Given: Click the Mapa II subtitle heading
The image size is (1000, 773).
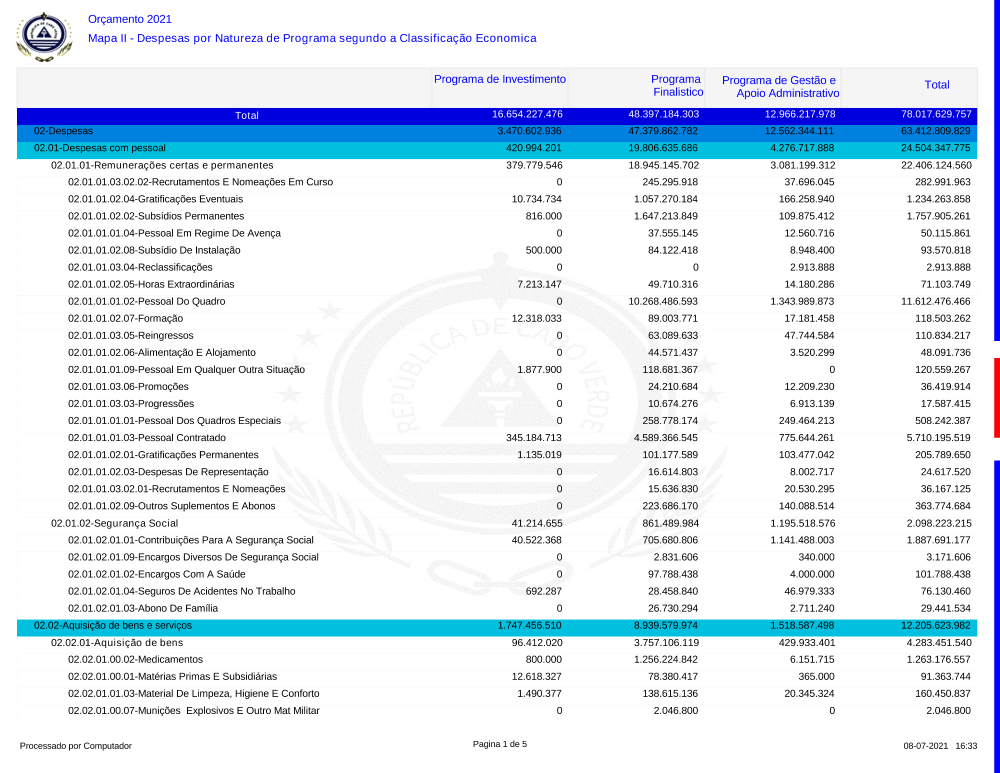Looking at the screenshot, I should 312,38.
